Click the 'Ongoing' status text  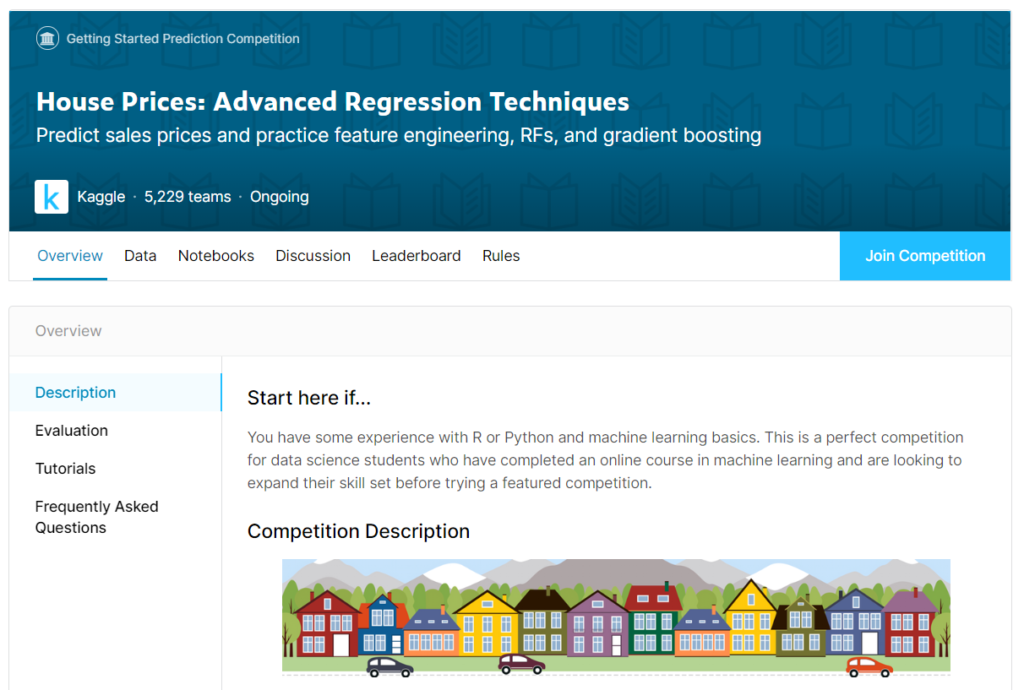(x=280, y=196)
